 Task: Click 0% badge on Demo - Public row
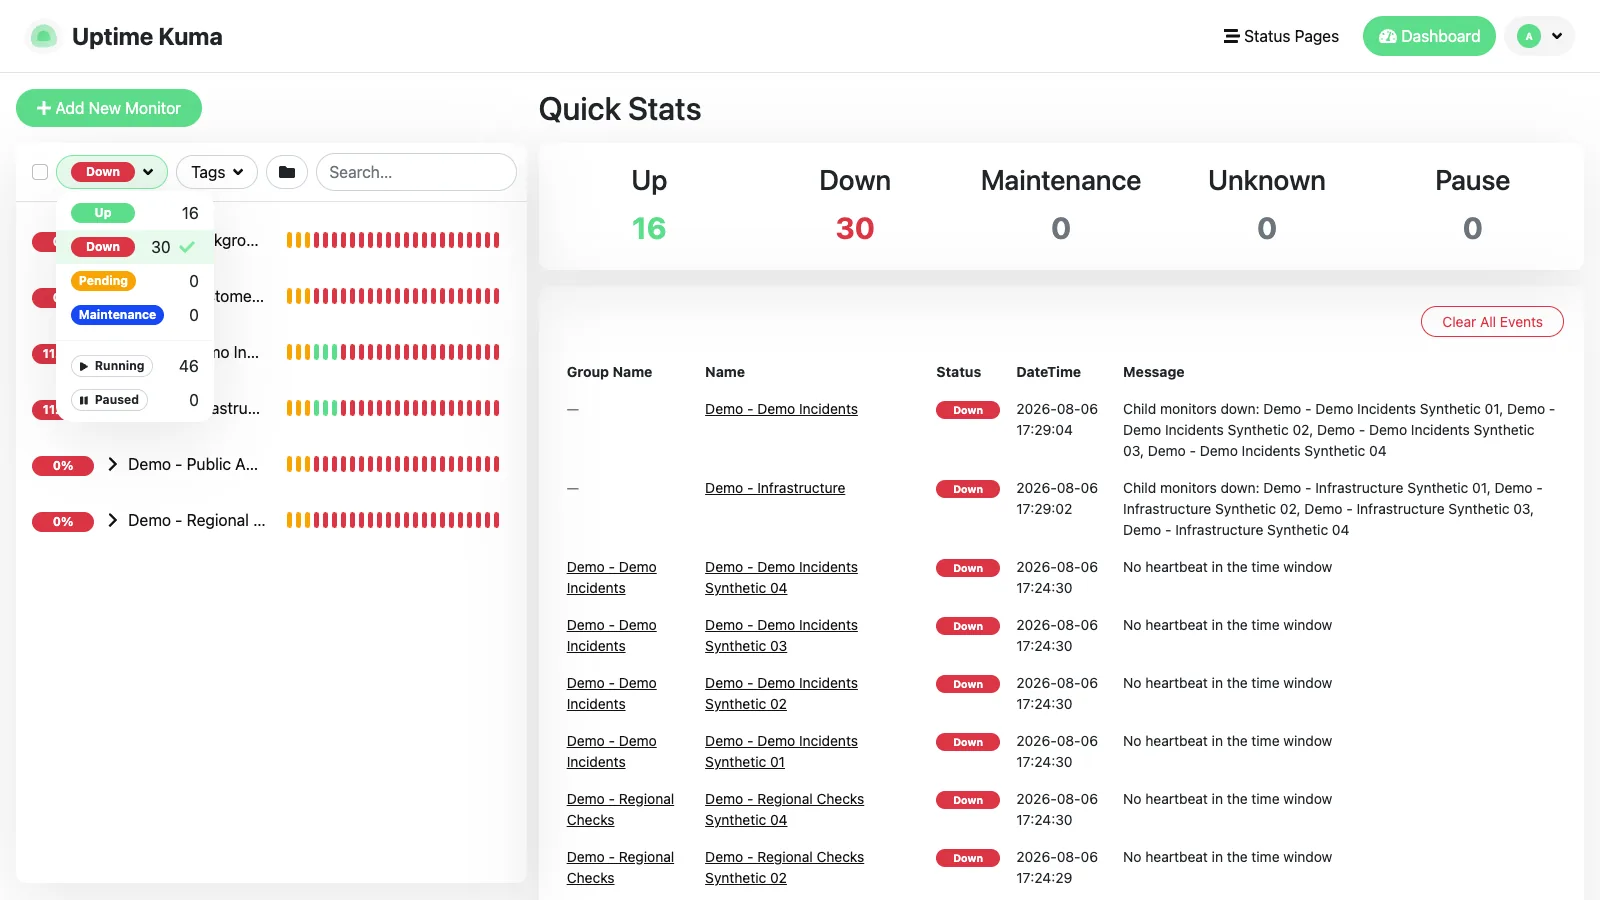pos(63,465)
